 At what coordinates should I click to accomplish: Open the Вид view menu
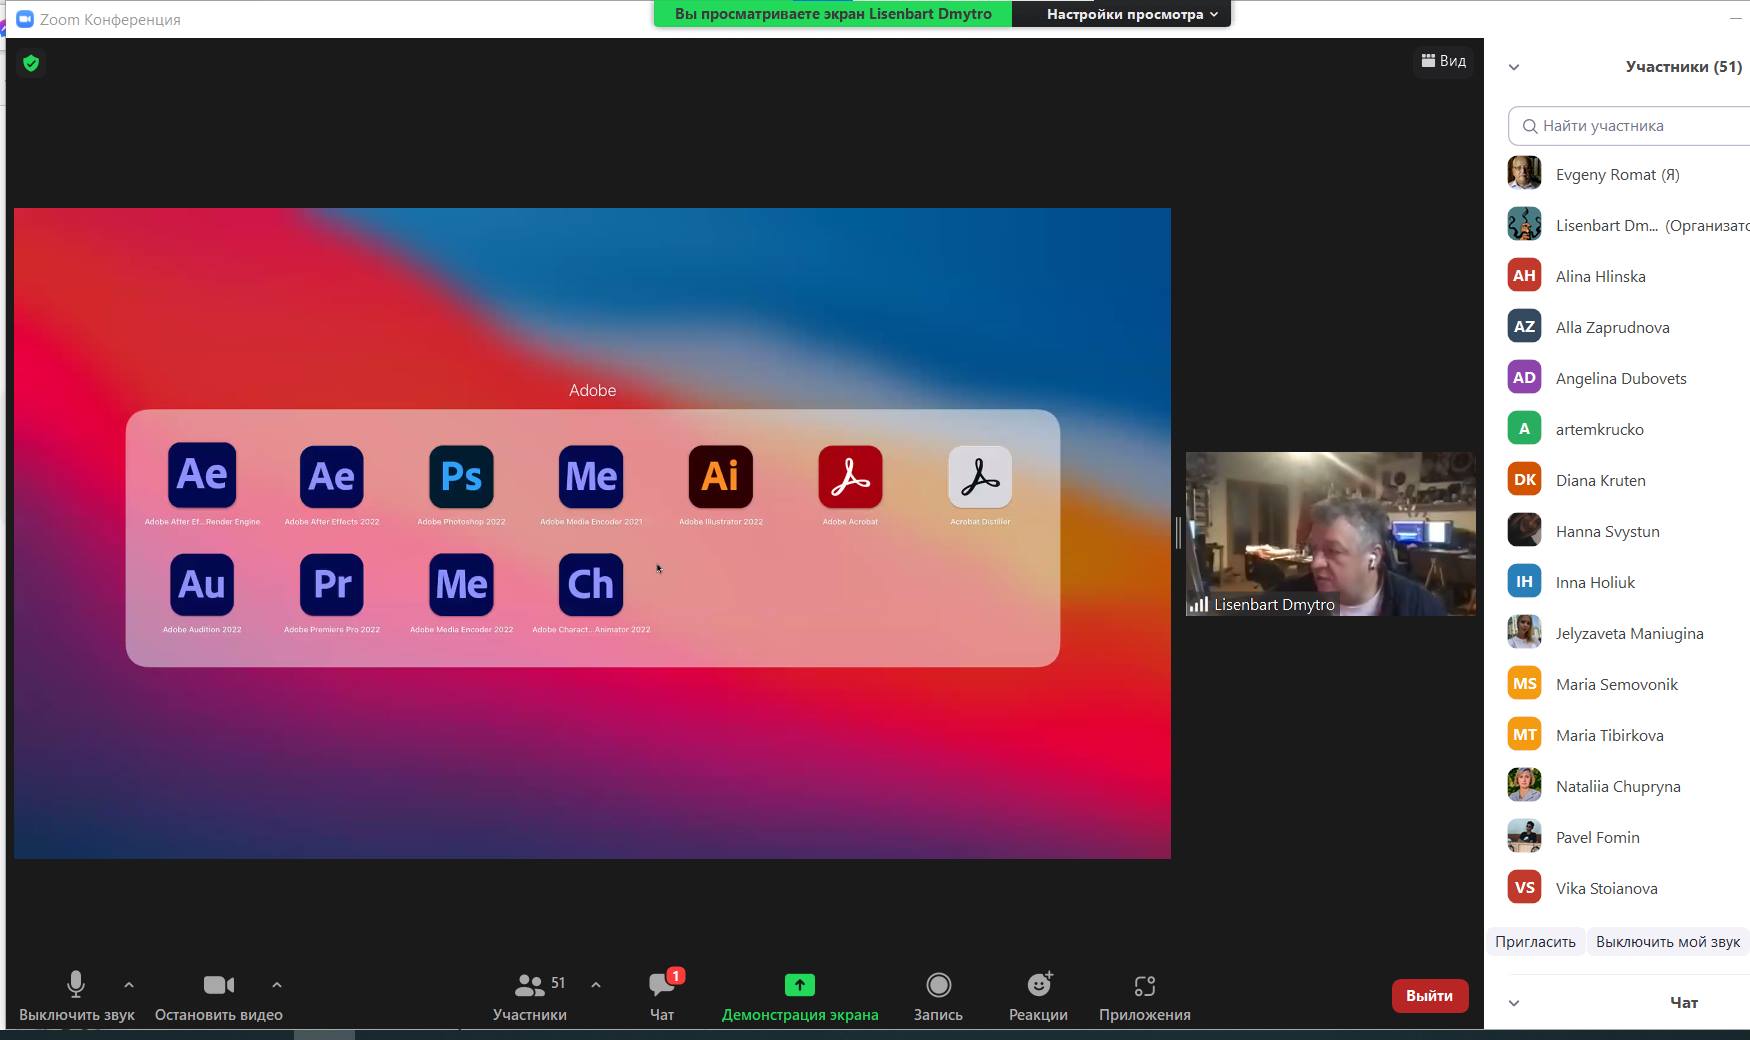point(1444,61)
